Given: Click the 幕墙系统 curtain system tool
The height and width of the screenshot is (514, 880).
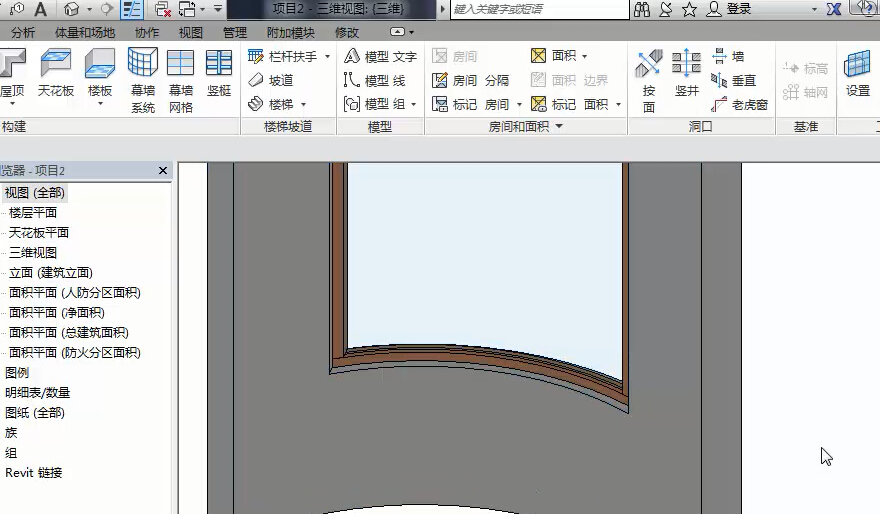Looking at the screenshot, I should 143,80.
